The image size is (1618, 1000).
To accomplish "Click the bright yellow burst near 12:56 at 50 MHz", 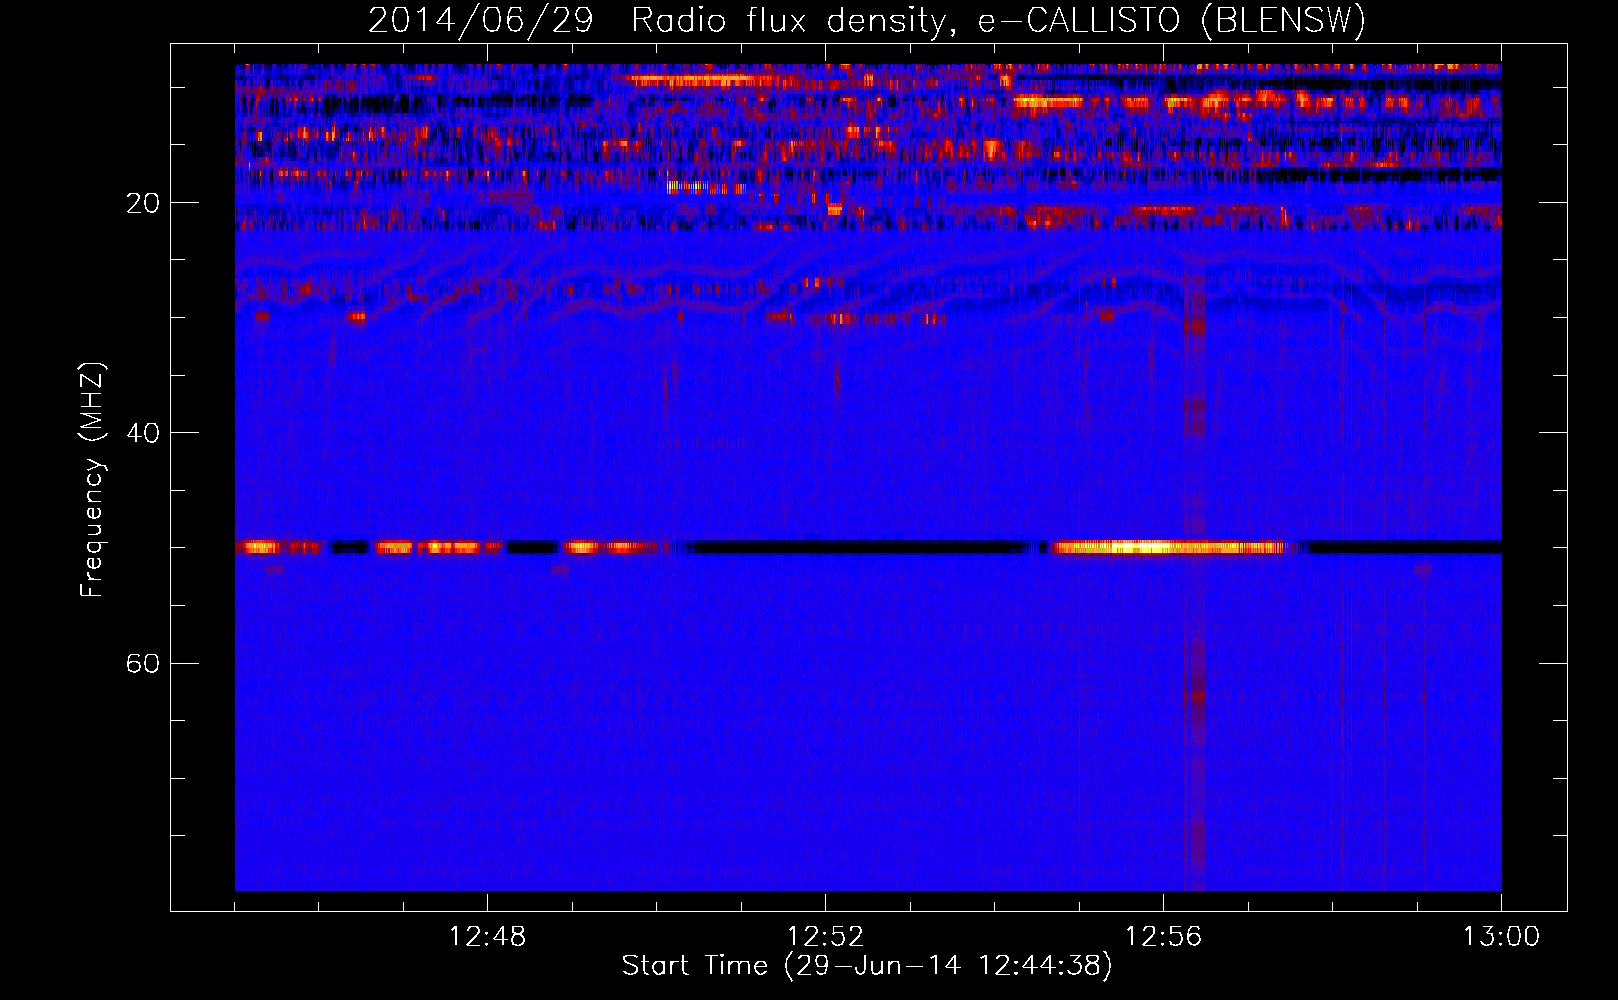I will [x=1168, y=547].
